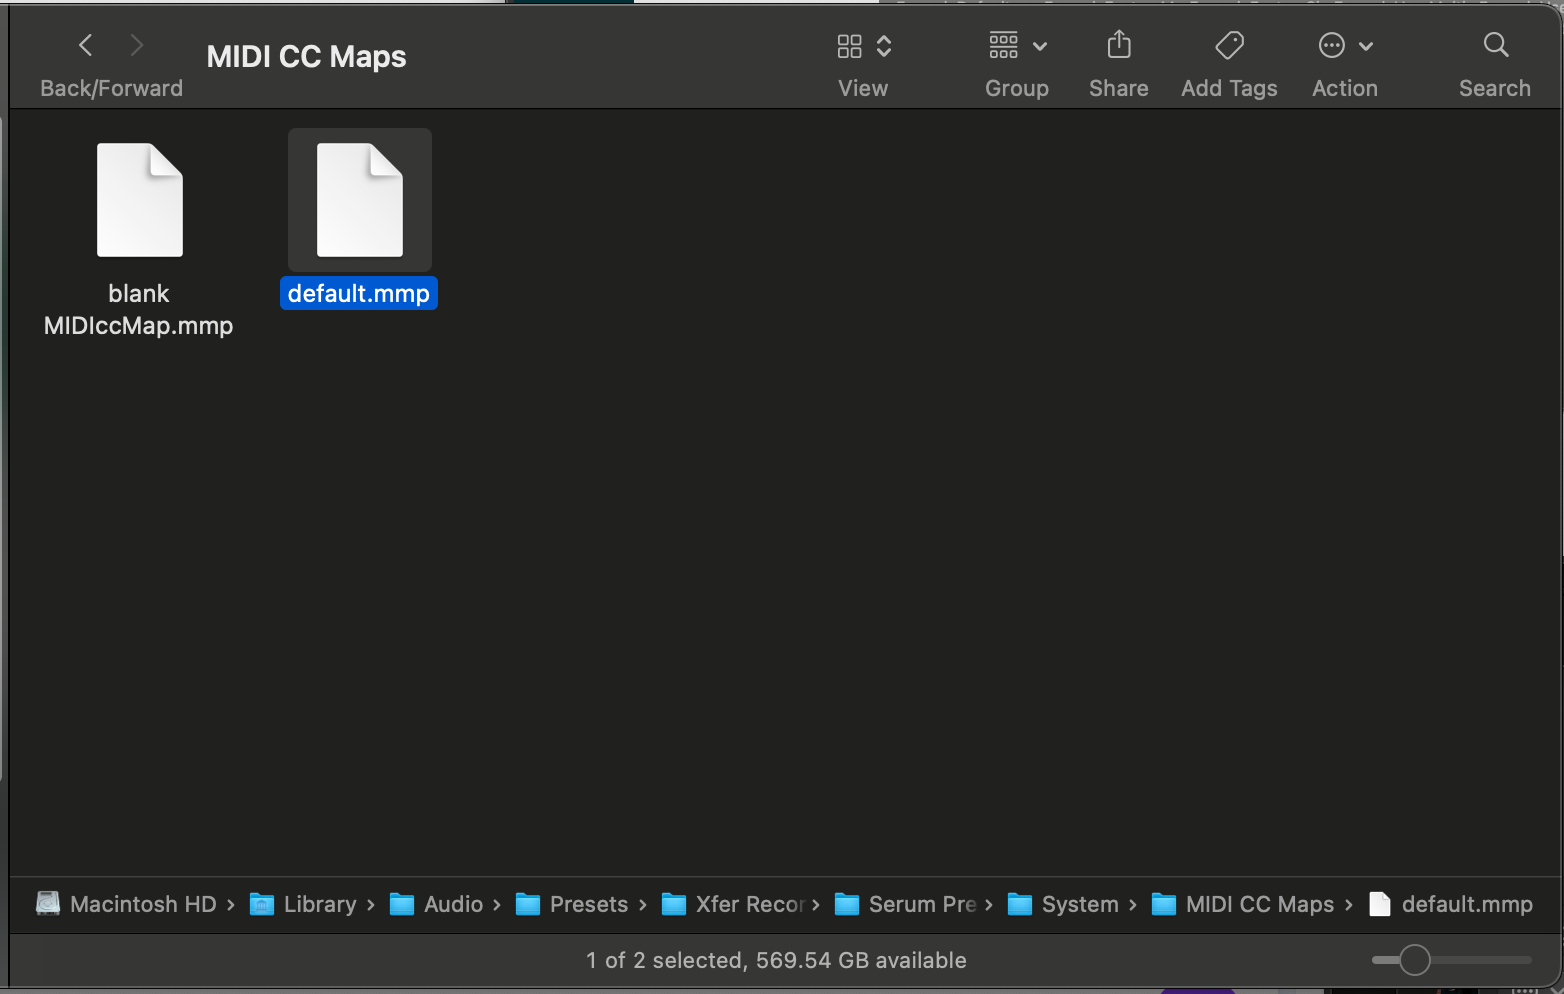Click the default.mmp file name label
Viewport: 1564px width, 994px height.
click(359, 293)
